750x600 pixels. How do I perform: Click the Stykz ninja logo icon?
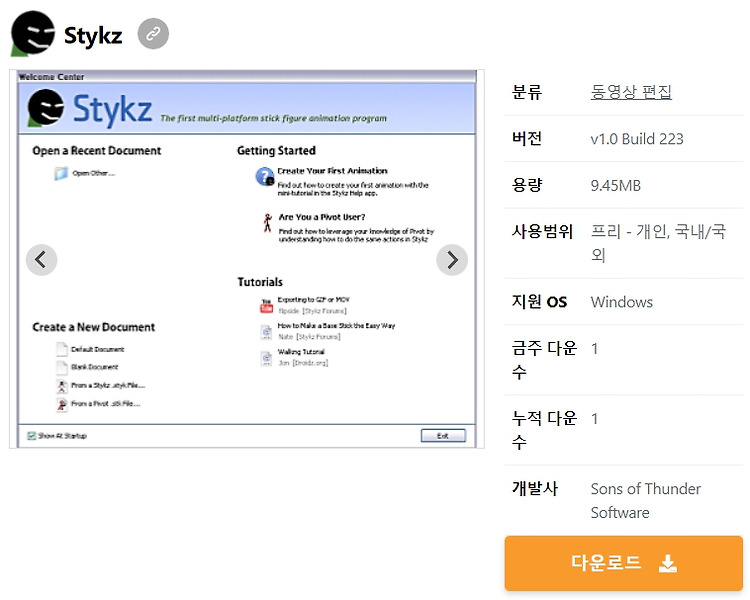pos(33,33)
